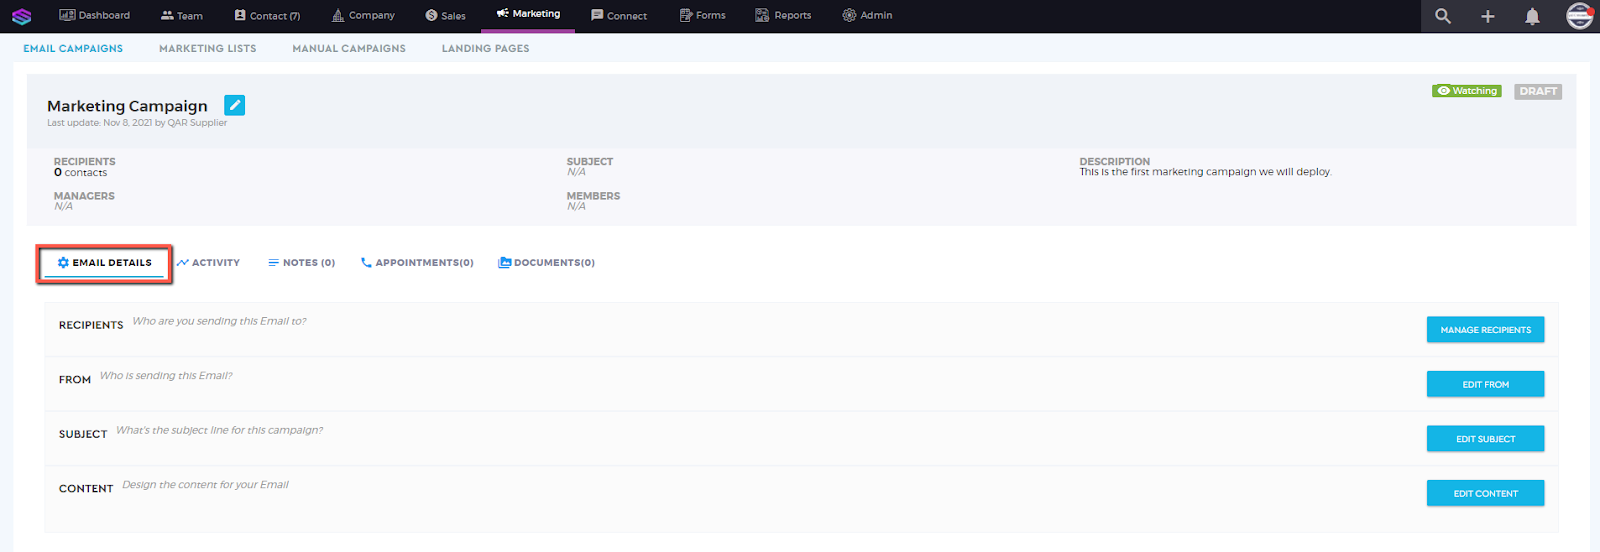Select the Notes (0) tab

[x=301, y=263]
